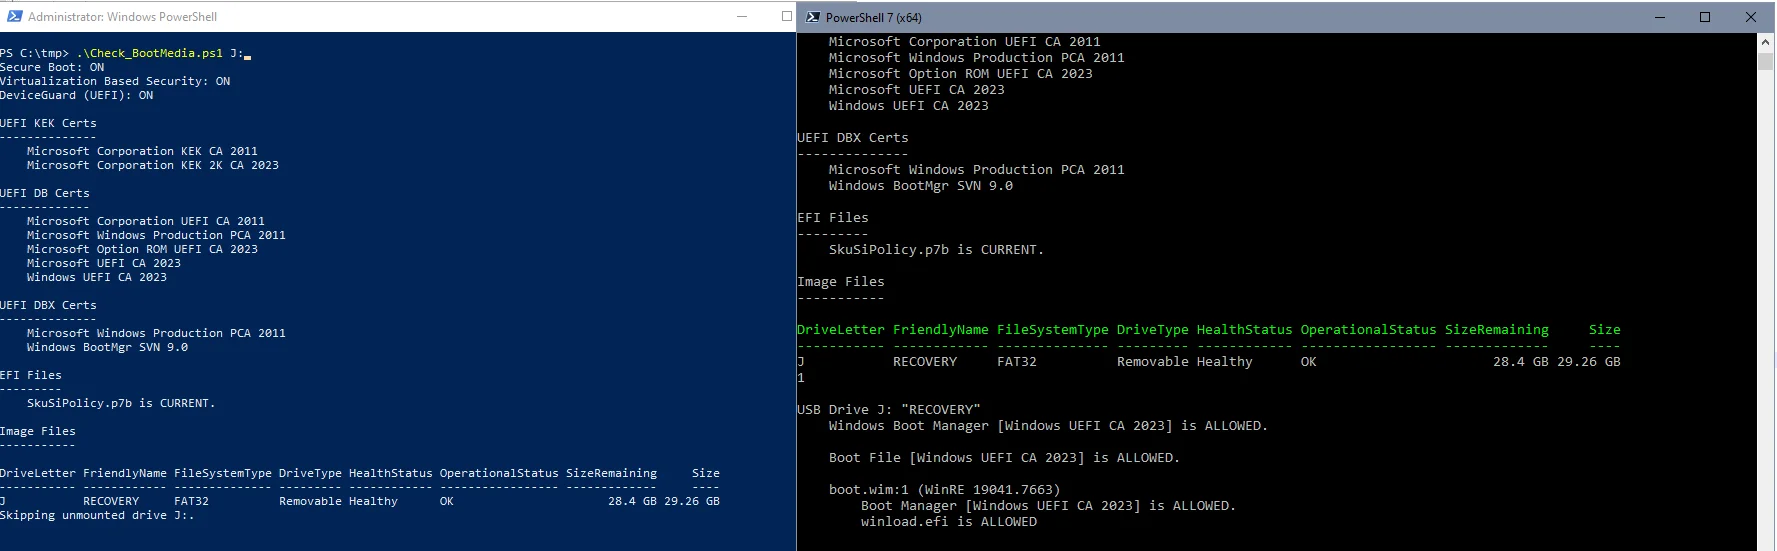Maximize the PowerShell 7 (x64) window
This screenshot has width=1777, height=551.
click(x=1705, y=17)
